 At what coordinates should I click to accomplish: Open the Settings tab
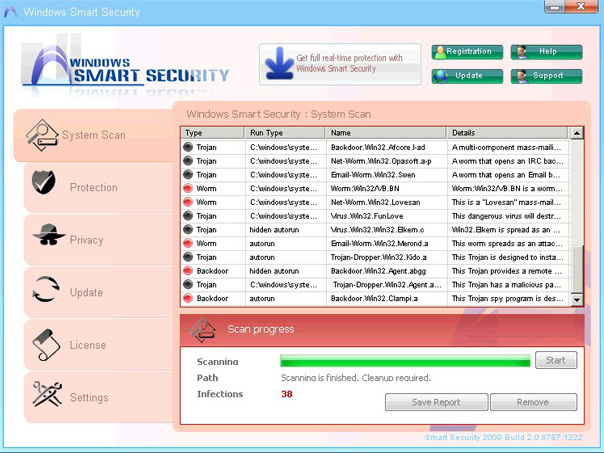coord(99,397)
